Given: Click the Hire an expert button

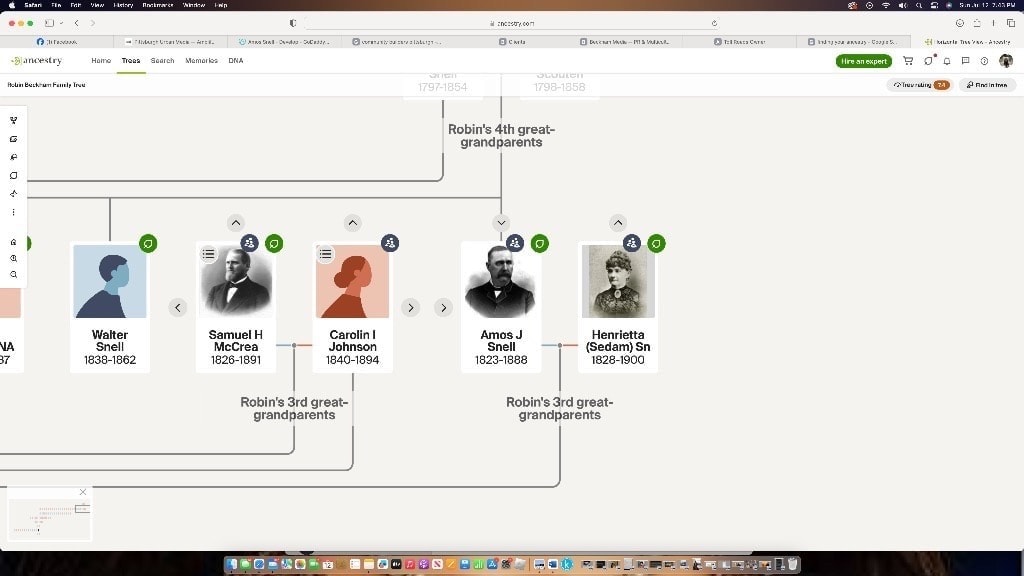Looking at the screenshot, I should [863, 61].
